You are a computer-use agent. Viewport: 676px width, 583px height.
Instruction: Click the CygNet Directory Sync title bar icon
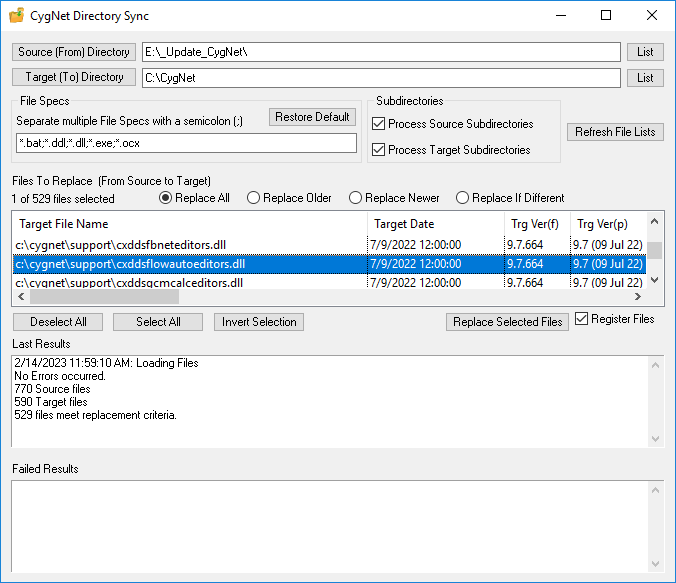[16, 16]
